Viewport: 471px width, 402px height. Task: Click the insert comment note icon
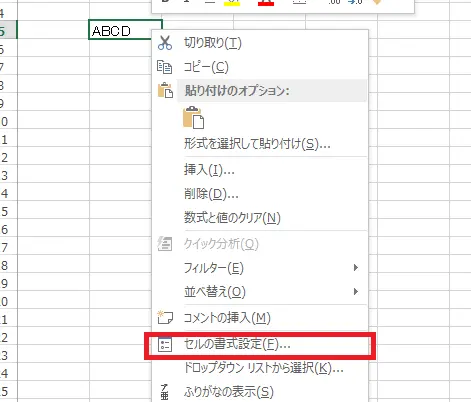pos(165,317)
